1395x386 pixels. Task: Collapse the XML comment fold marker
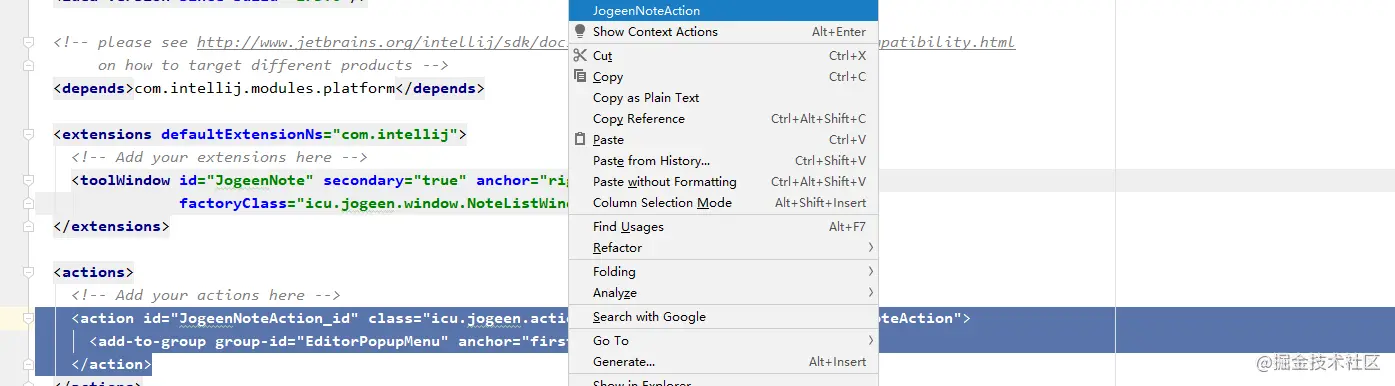pyautogui.click(x=29, y=43)
